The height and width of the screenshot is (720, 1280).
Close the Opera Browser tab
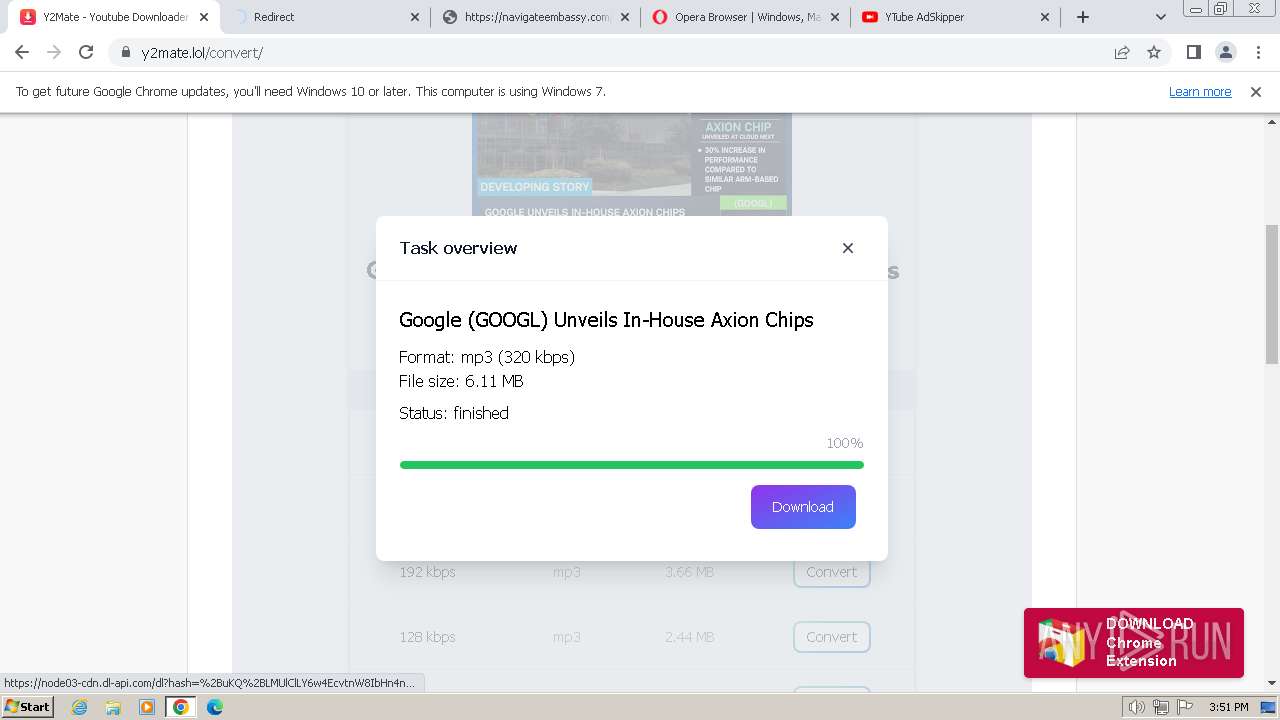pyautogui.click(x=835, y=17)
